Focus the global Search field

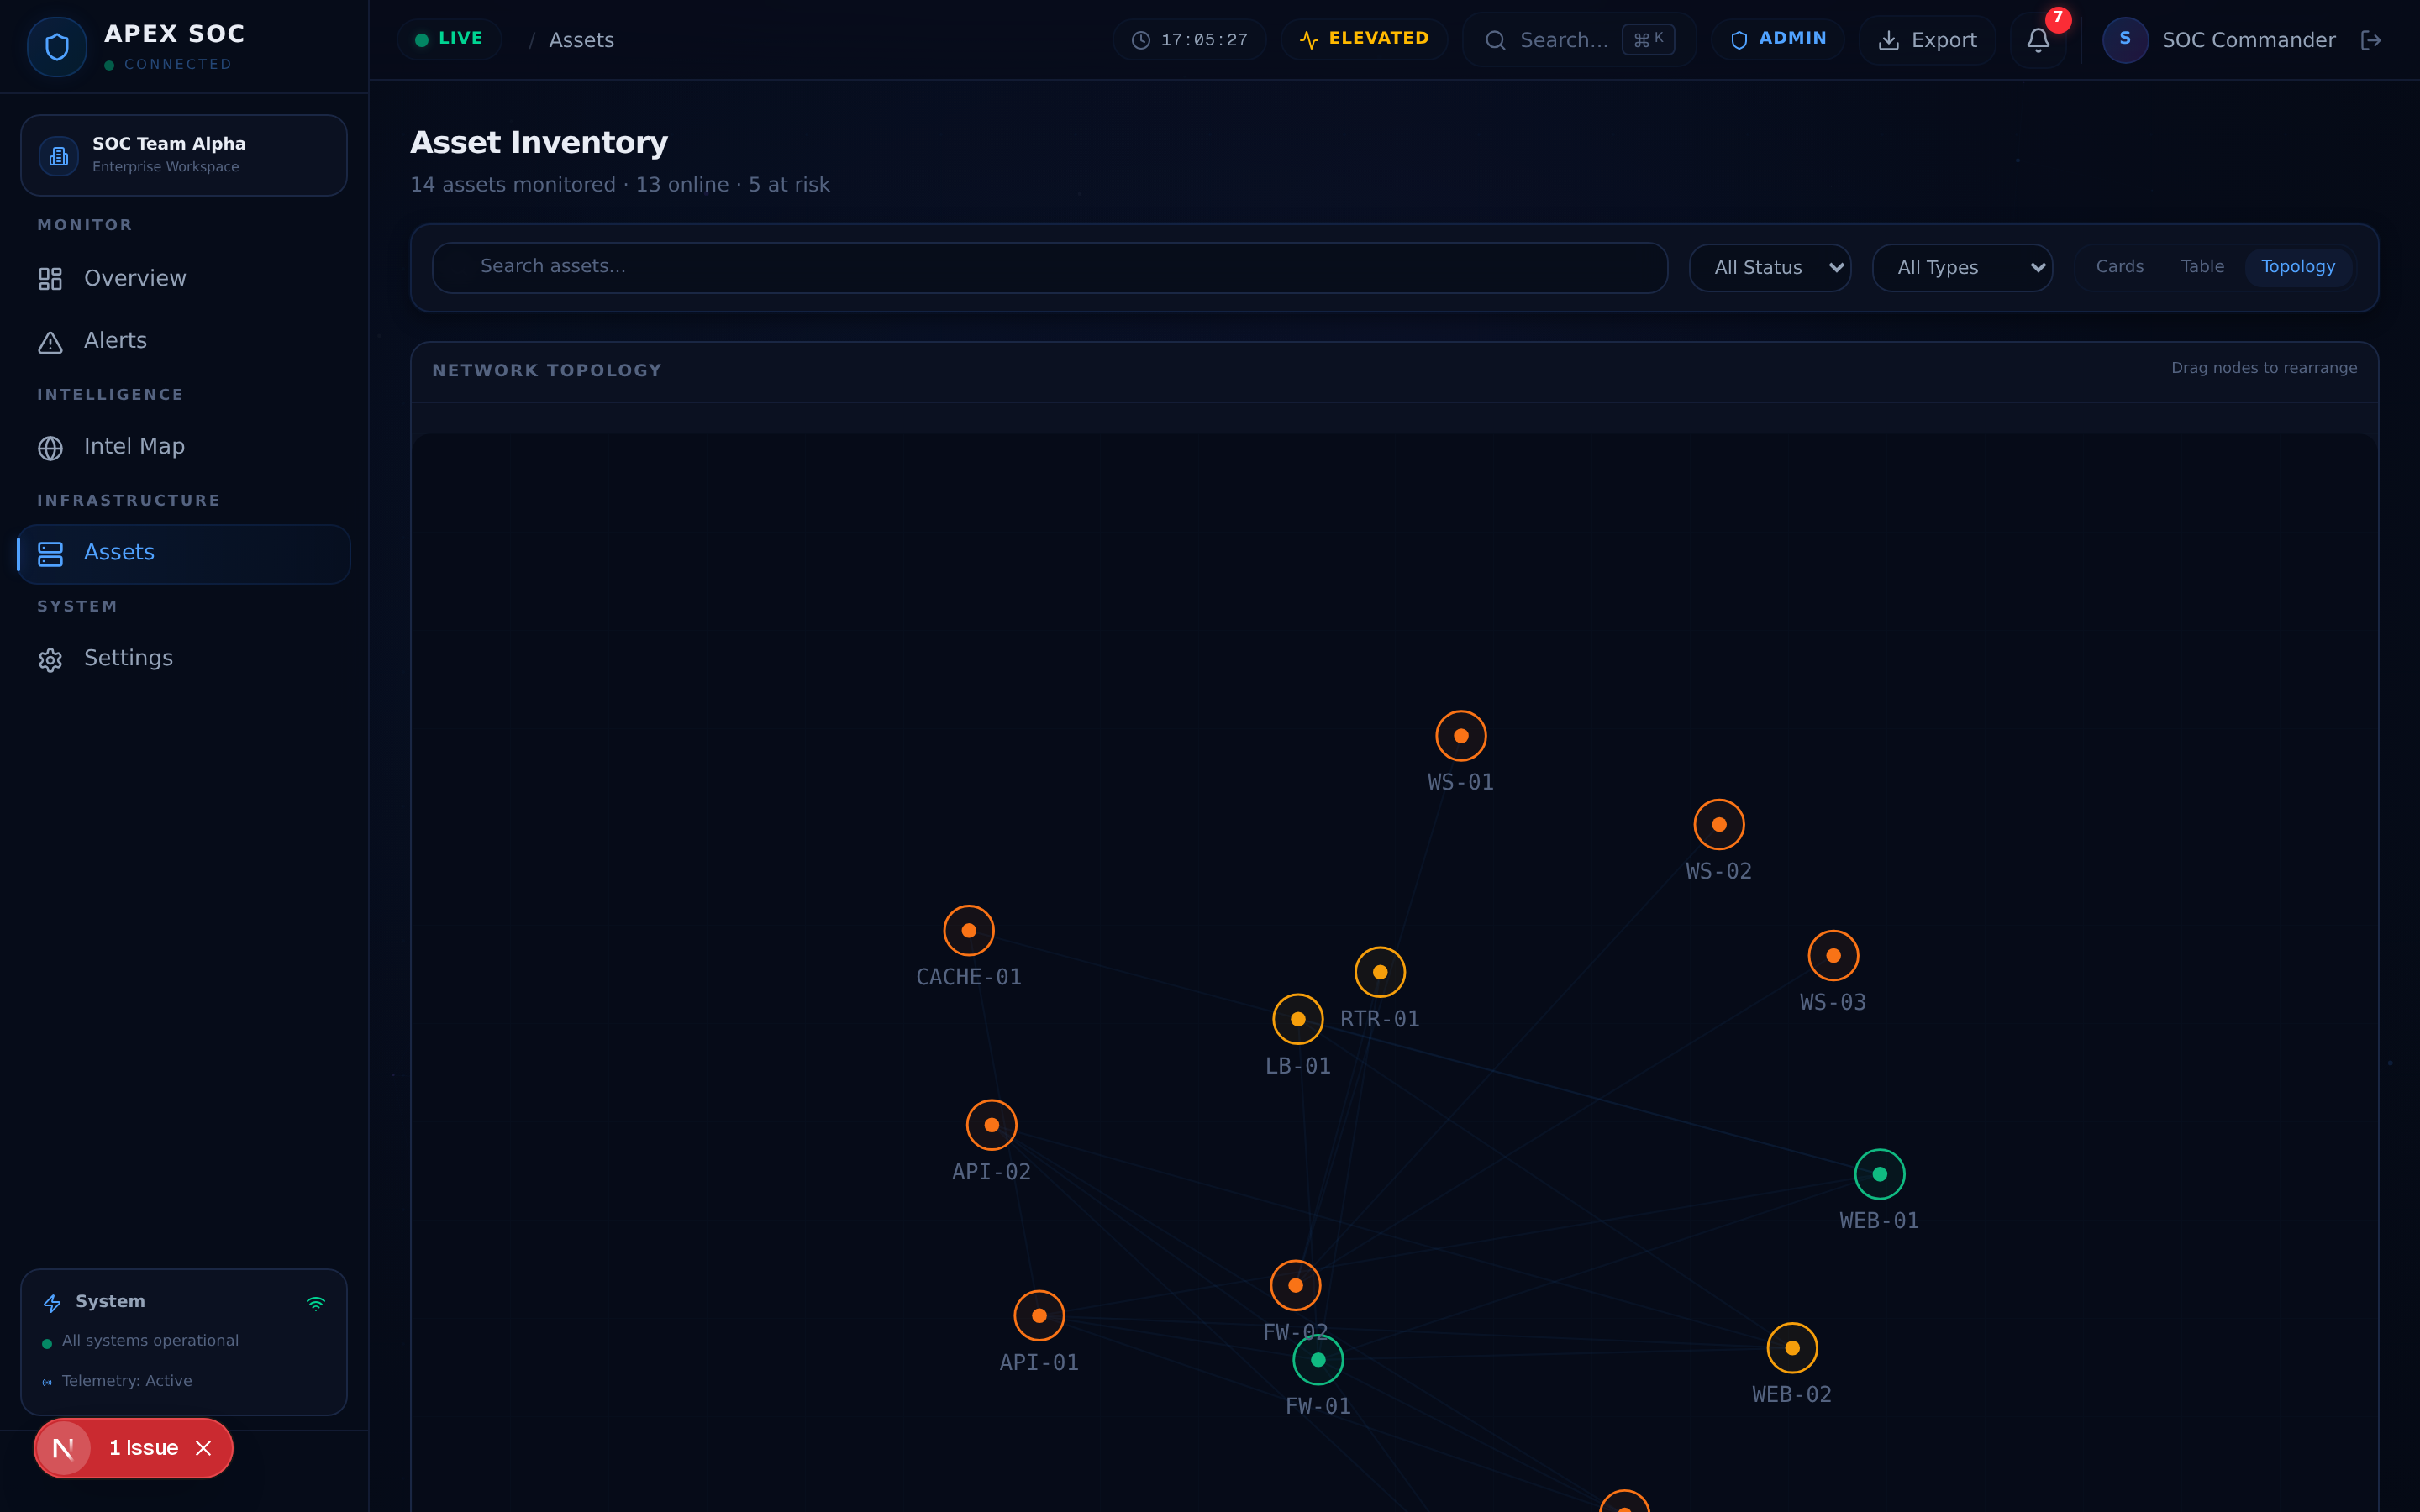[x=1579, y=40]
